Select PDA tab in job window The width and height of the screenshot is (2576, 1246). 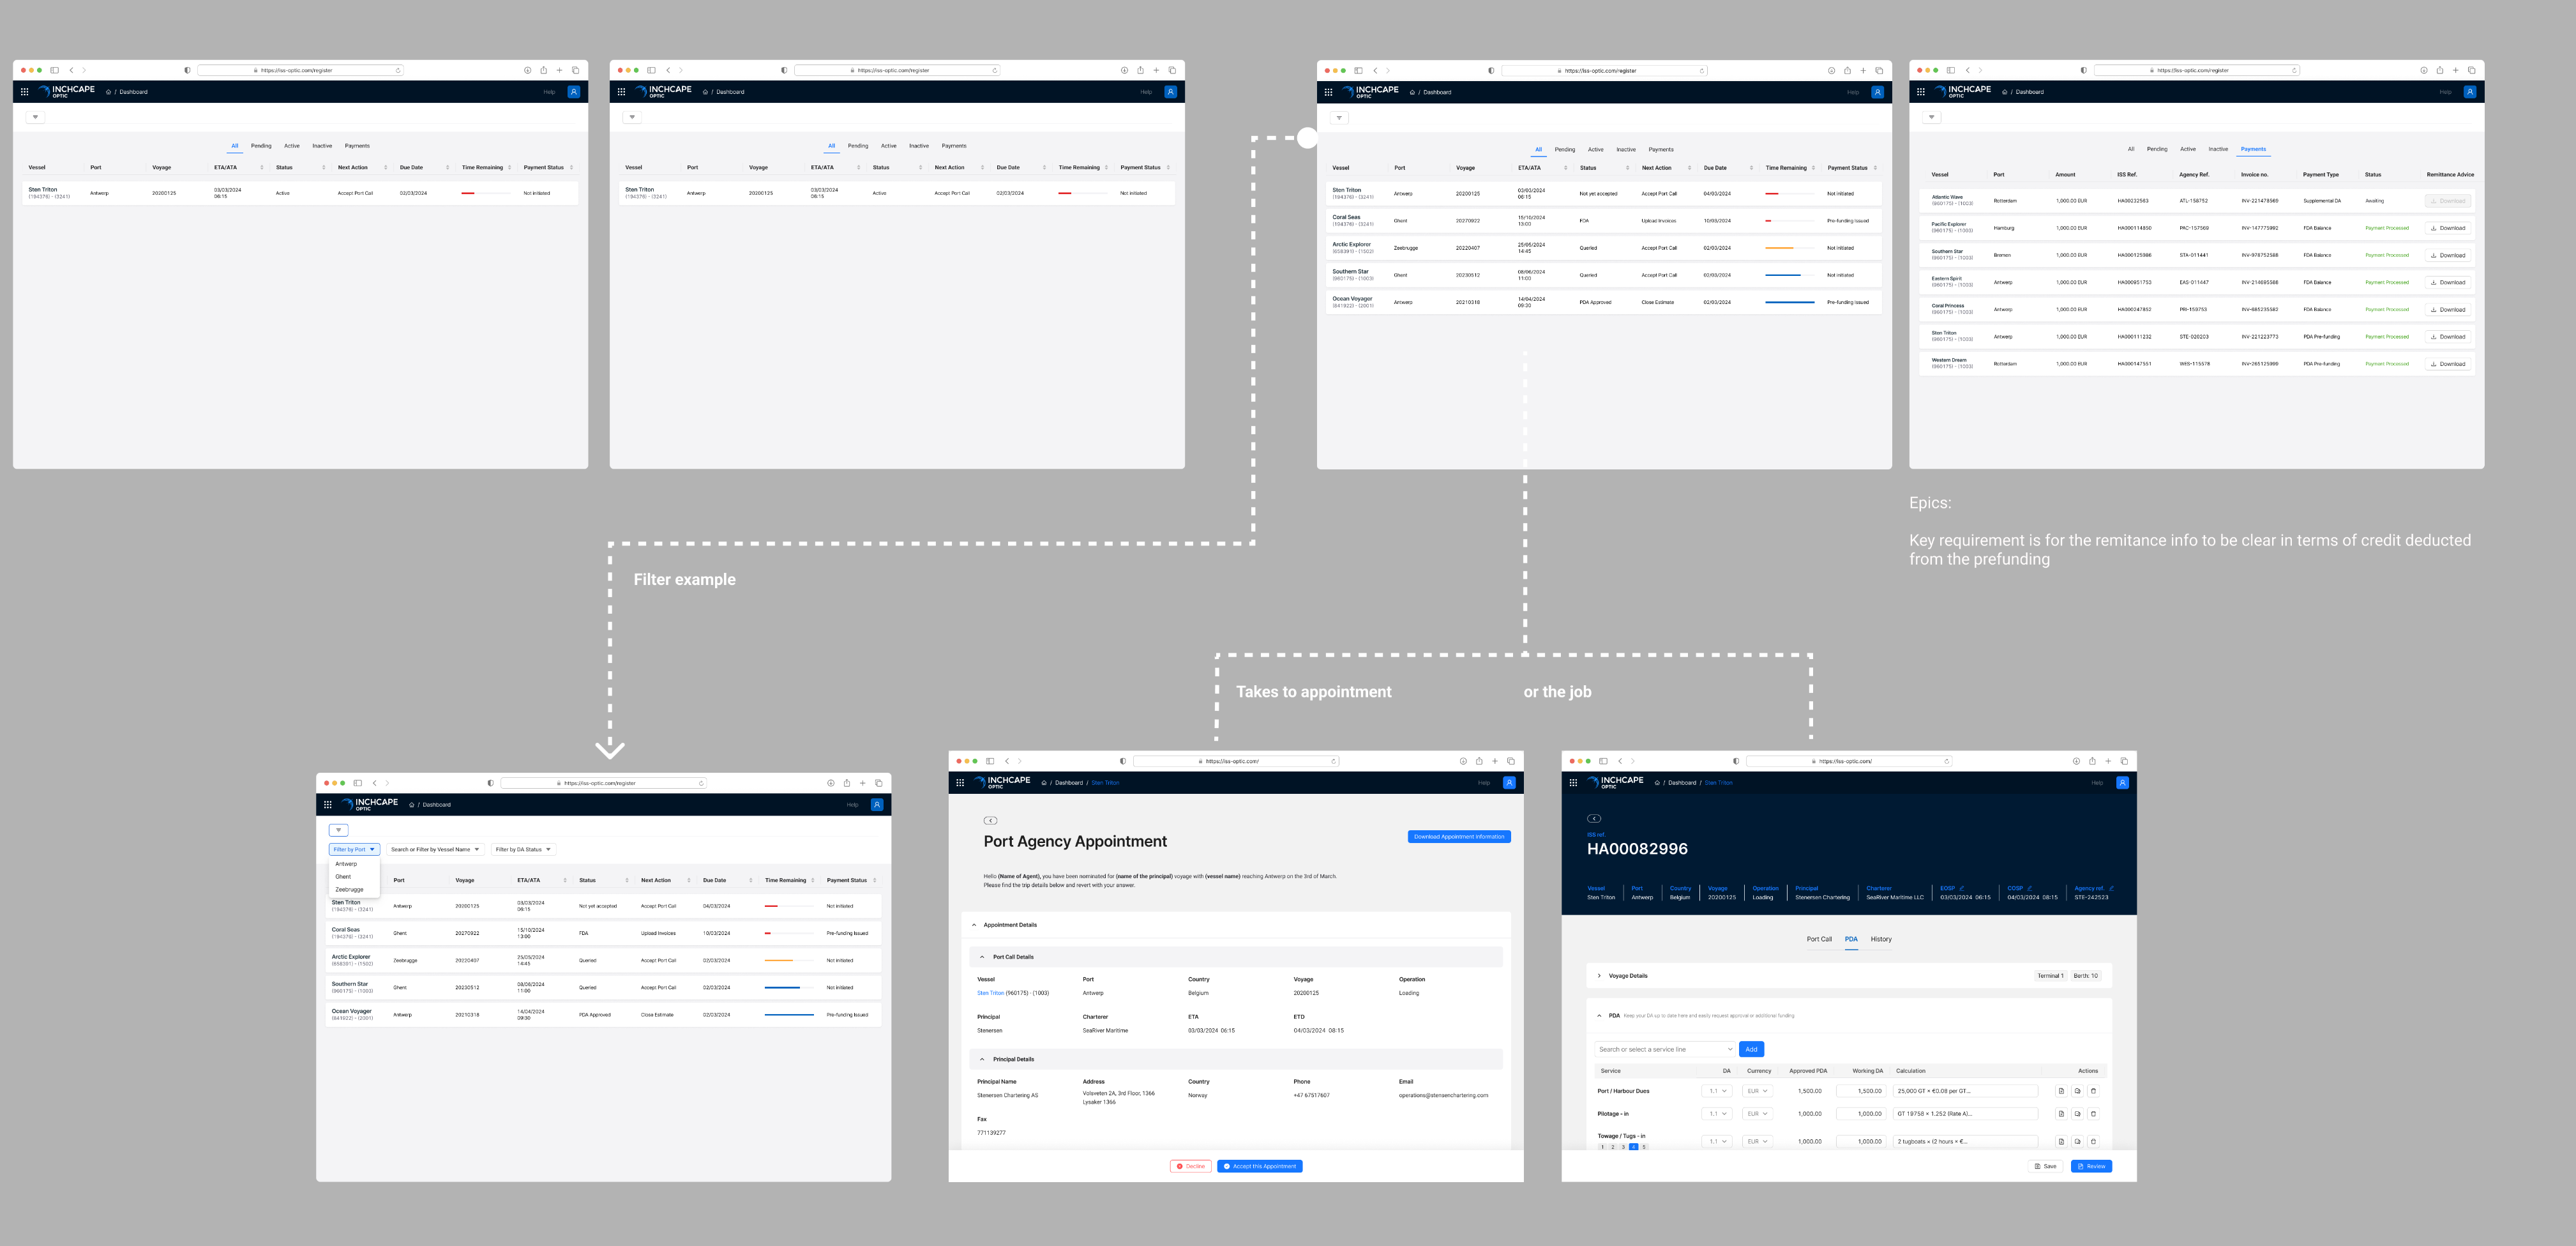coord(1851,939)
